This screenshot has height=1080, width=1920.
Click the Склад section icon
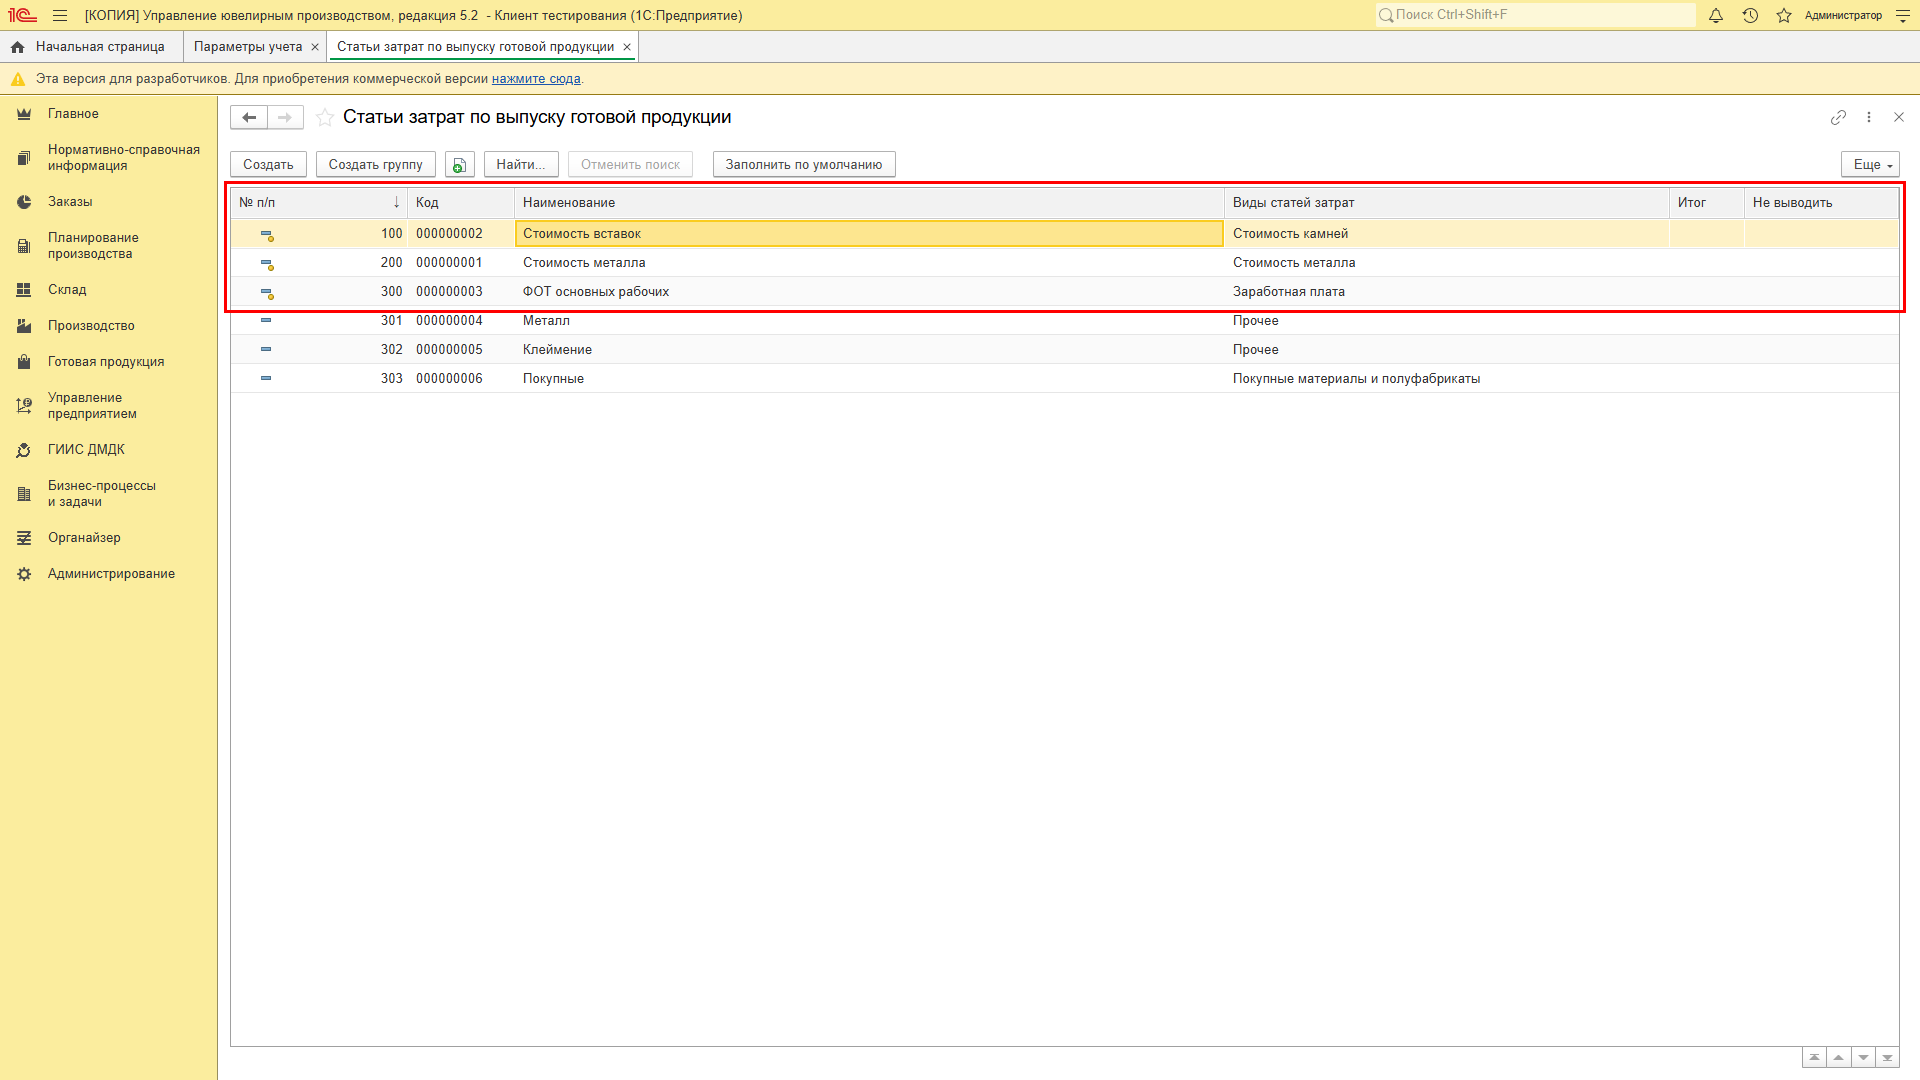(x=24, y=290)
